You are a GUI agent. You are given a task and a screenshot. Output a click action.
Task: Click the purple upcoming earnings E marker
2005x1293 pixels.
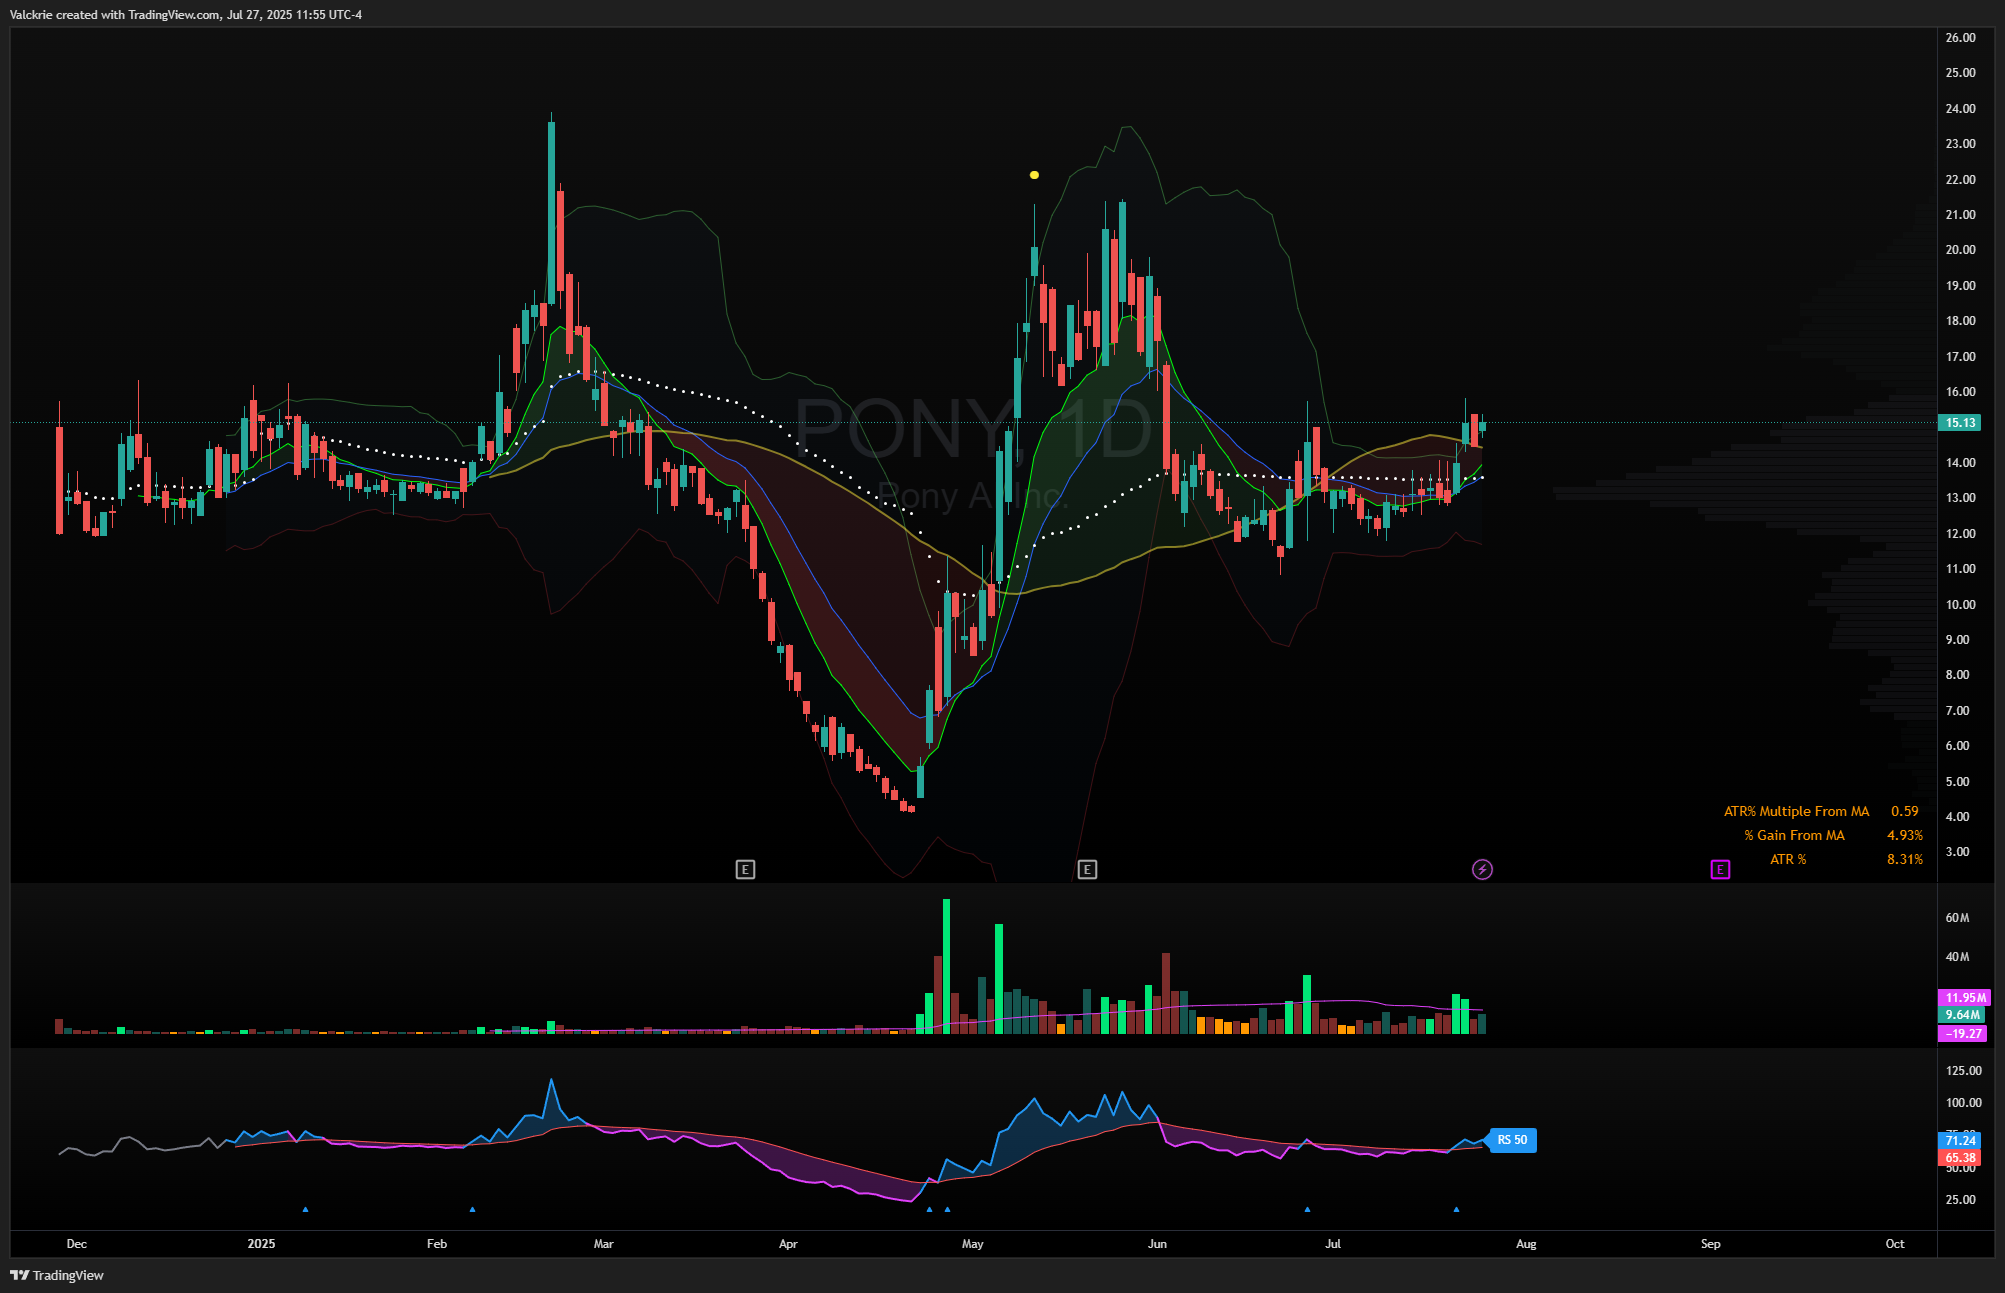point(1719,869)
